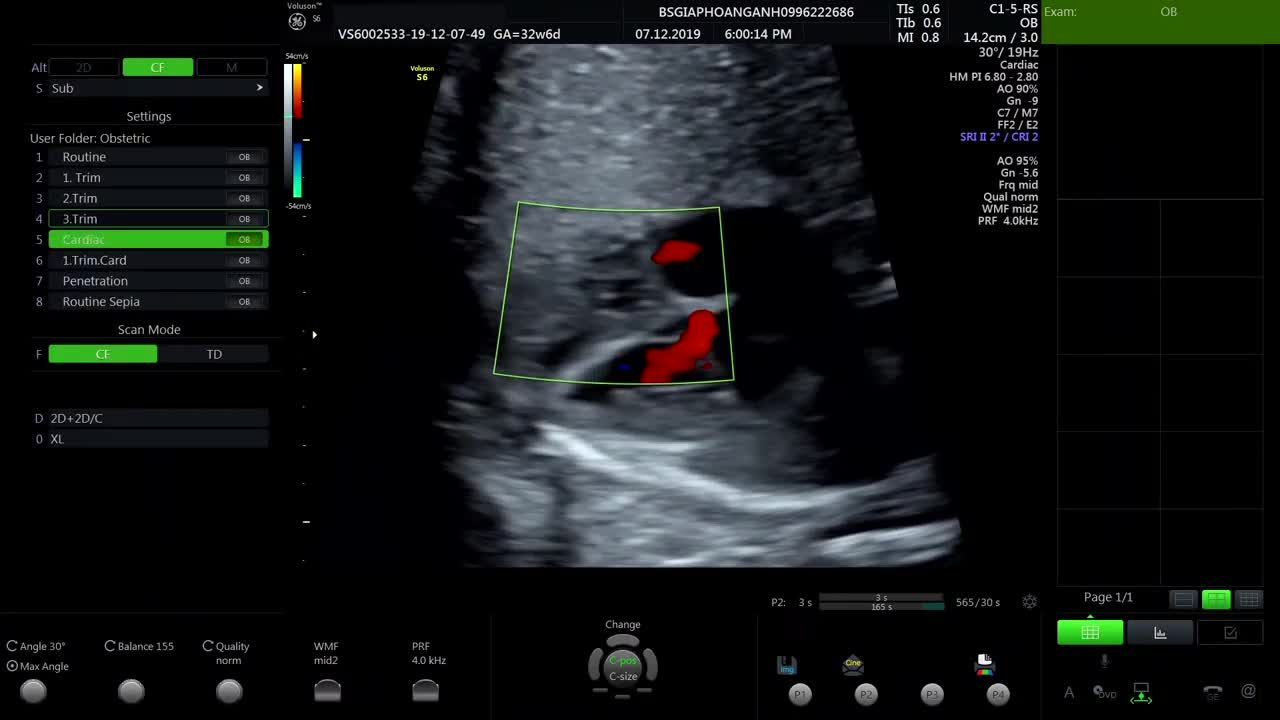Expand left panel using small side arrow
The width and height of the screenshot is (1280, 720).
314,334
